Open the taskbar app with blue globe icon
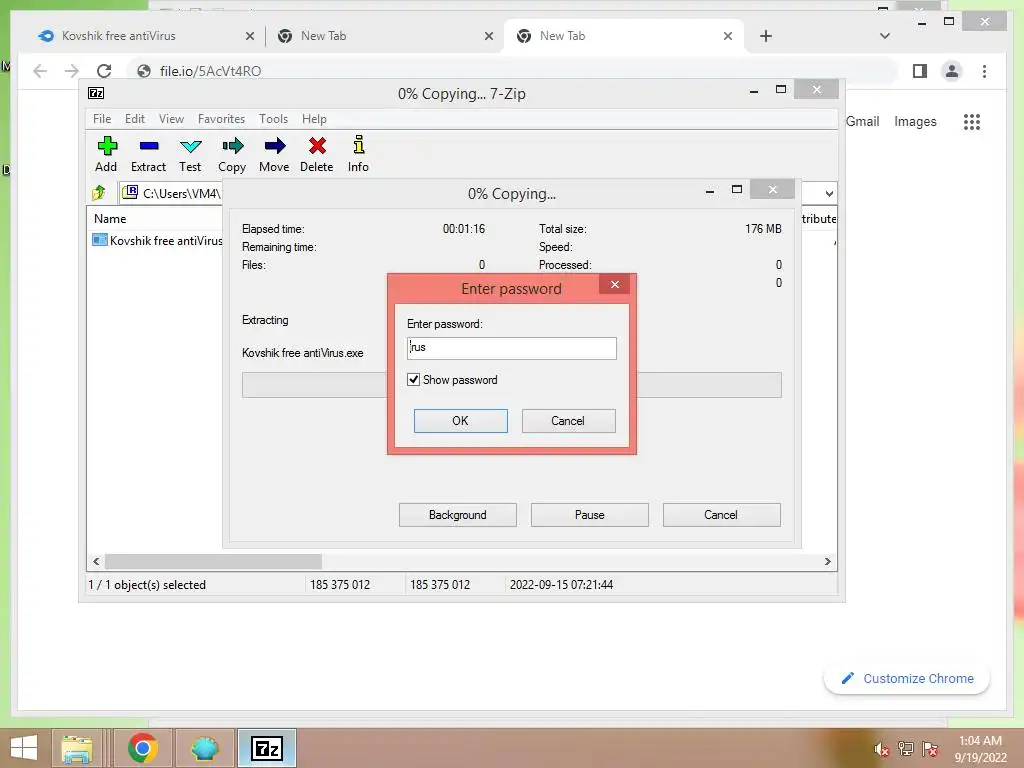The width and height of the screenshot is (1024, 768). [x=204, y=748]
